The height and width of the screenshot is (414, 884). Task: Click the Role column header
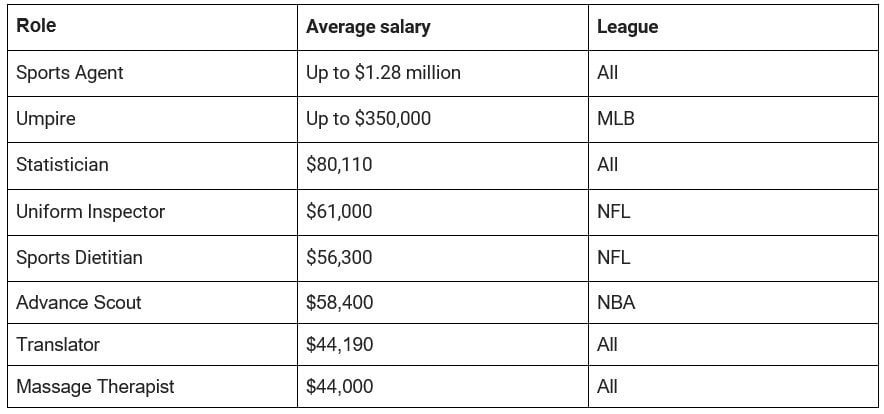36,27
